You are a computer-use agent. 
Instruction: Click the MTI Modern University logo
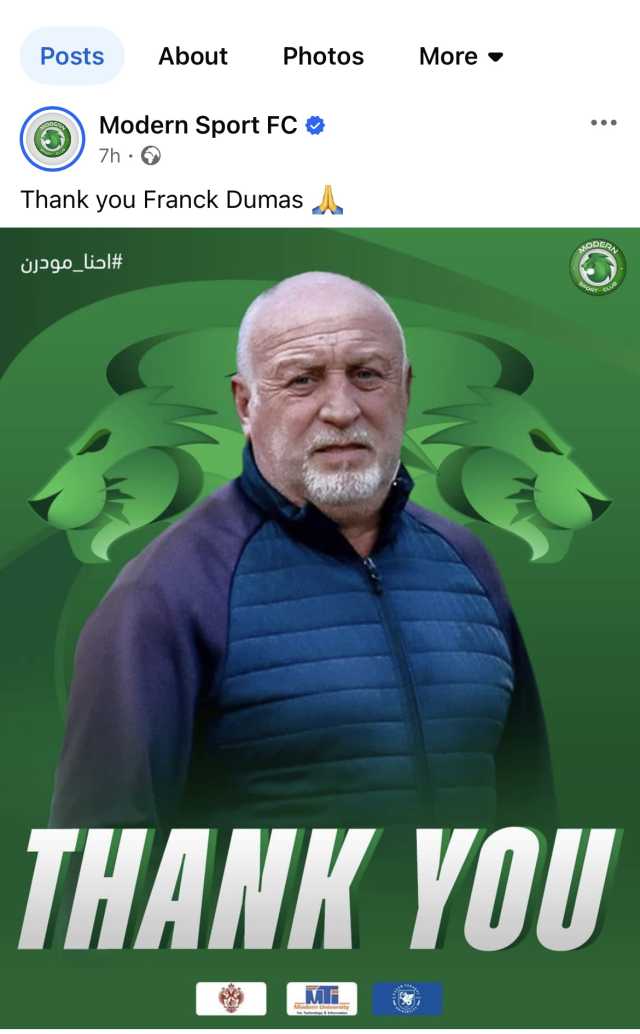pos(322,998)
